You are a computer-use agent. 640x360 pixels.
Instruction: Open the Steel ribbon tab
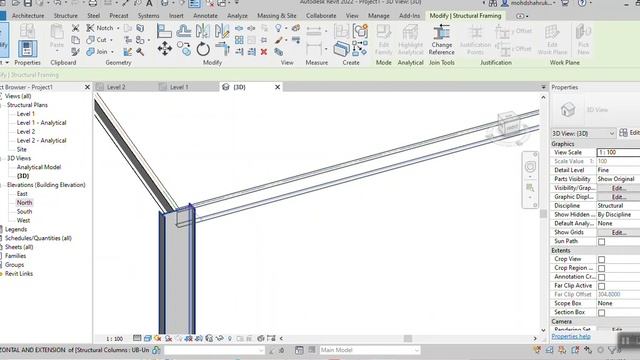coord(93,16)
